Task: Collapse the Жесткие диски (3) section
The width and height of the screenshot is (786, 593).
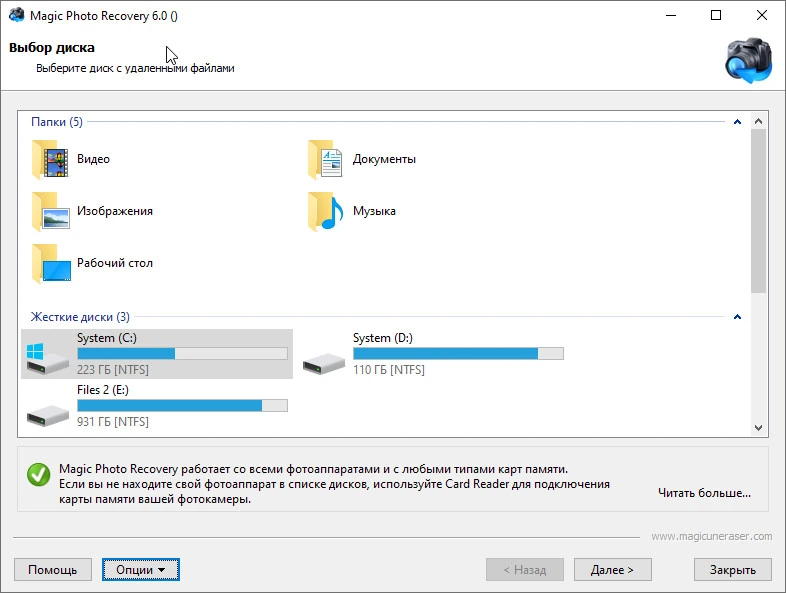Action: click(737, 317)
